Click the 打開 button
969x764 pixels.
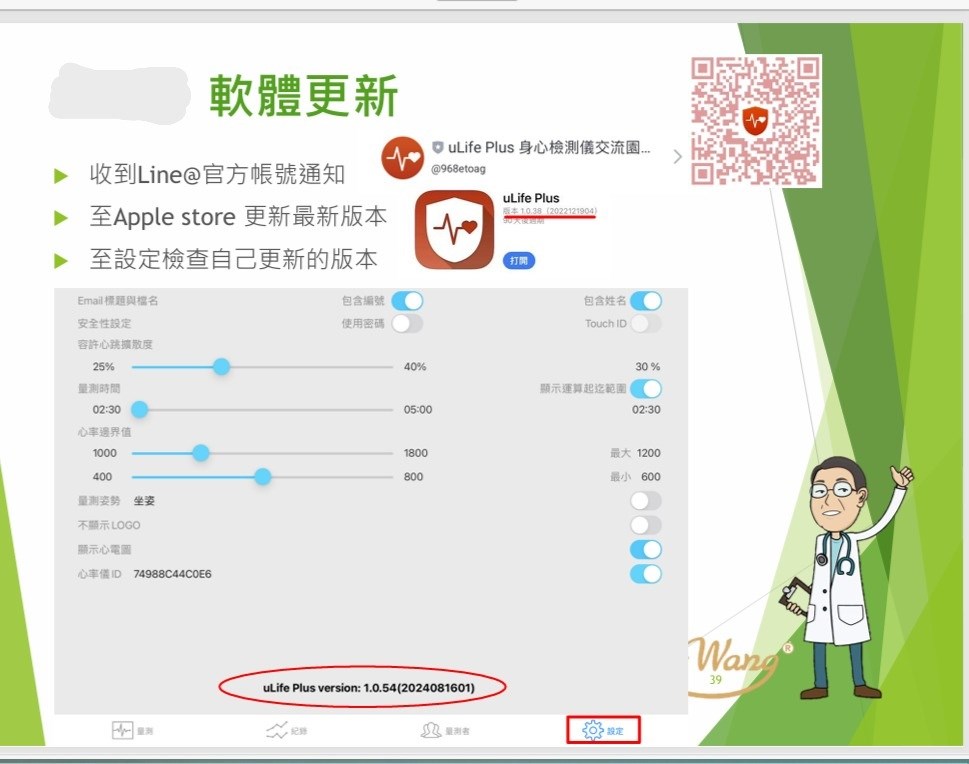point(518,261)
